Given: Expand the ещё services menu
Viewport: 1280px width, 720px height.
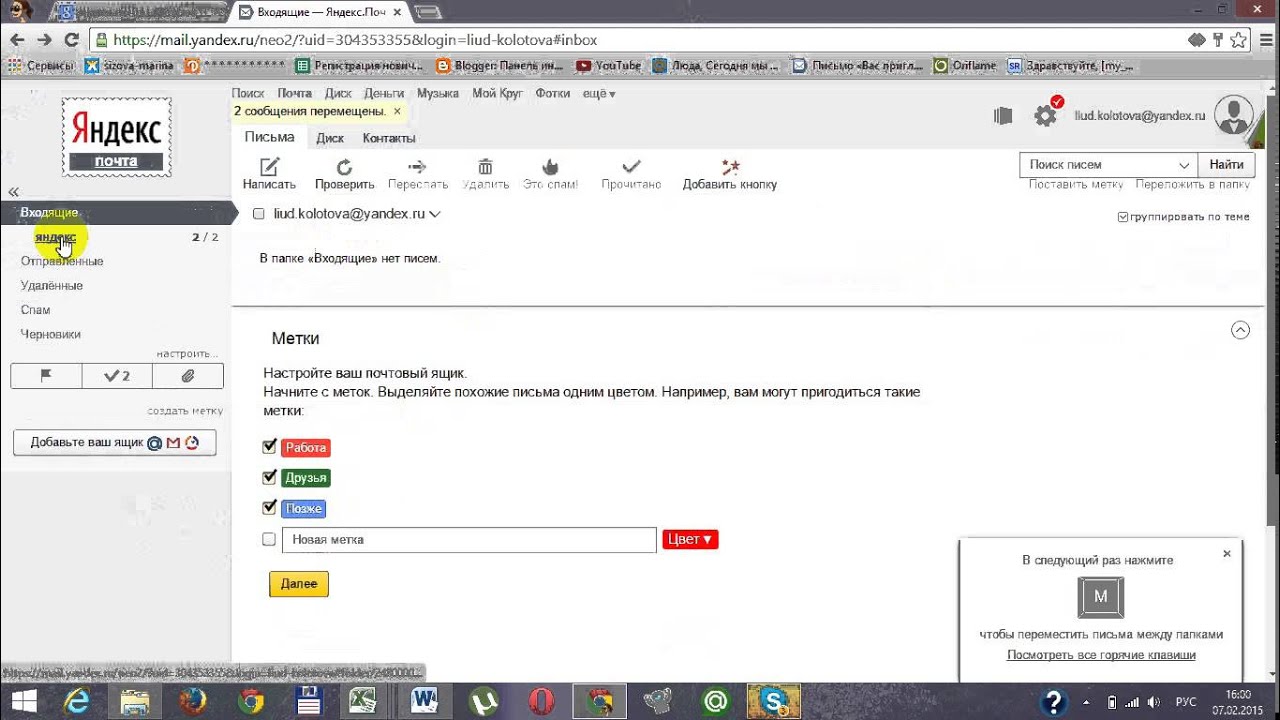Looking at the screenshot, I should point(599,93).
